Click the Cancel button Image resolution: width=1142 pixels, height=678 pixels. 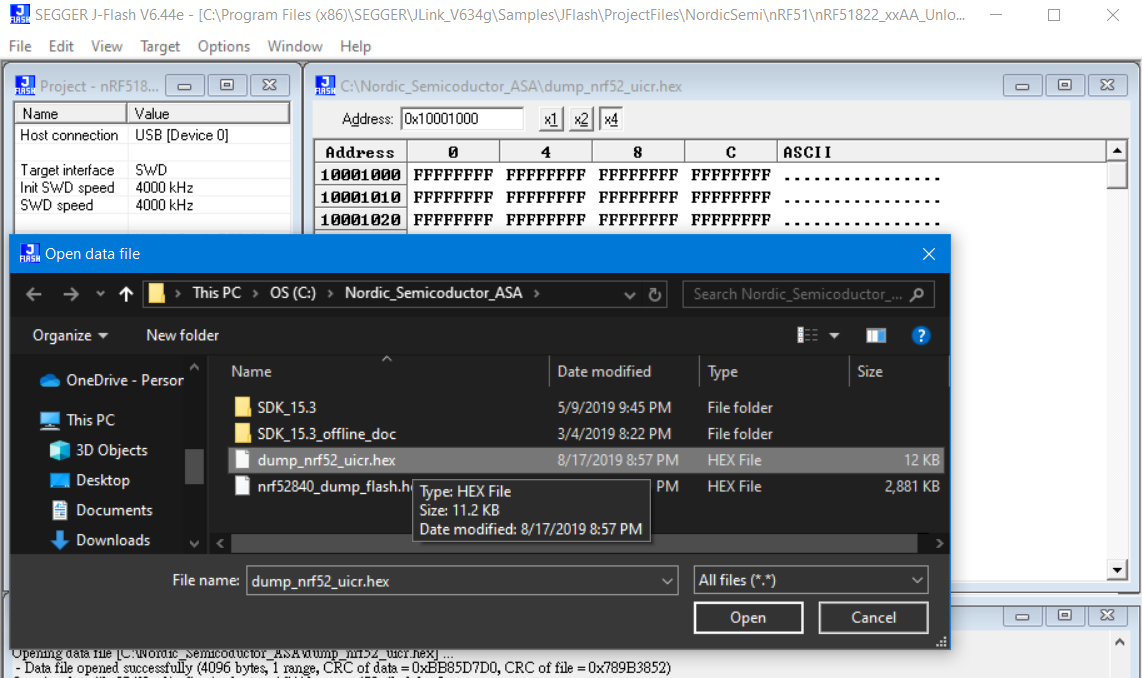pos(873,618)
